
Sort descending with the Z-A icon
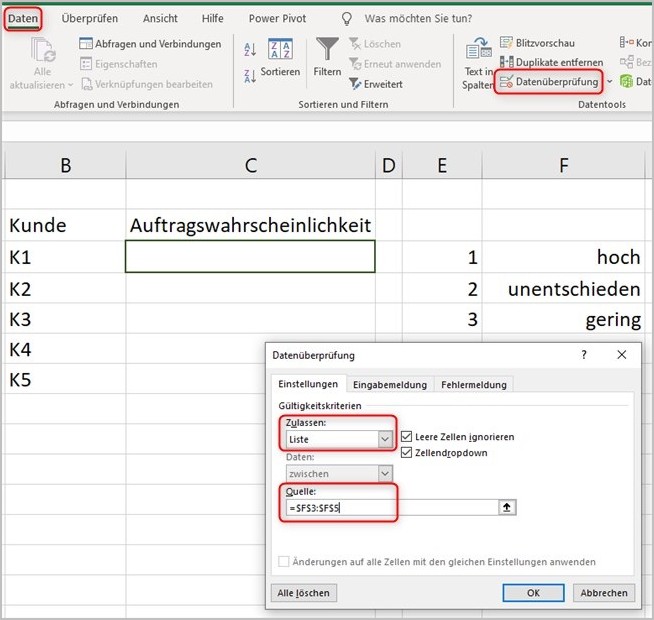250,76
